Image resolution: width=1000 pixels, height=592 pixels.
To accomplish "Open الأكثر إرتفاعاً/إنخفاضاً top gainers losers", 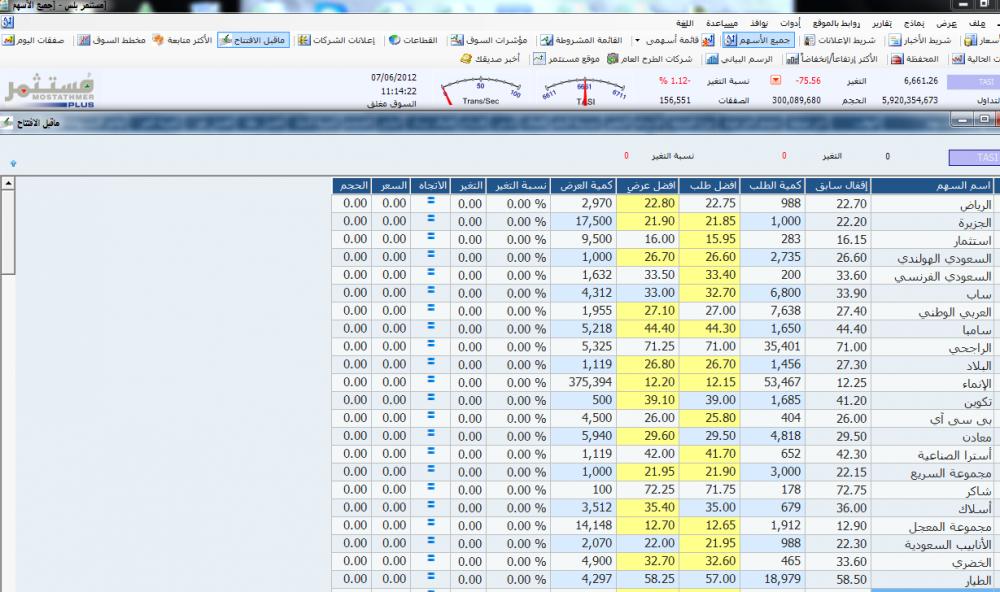I will click(x=832, y=59).
